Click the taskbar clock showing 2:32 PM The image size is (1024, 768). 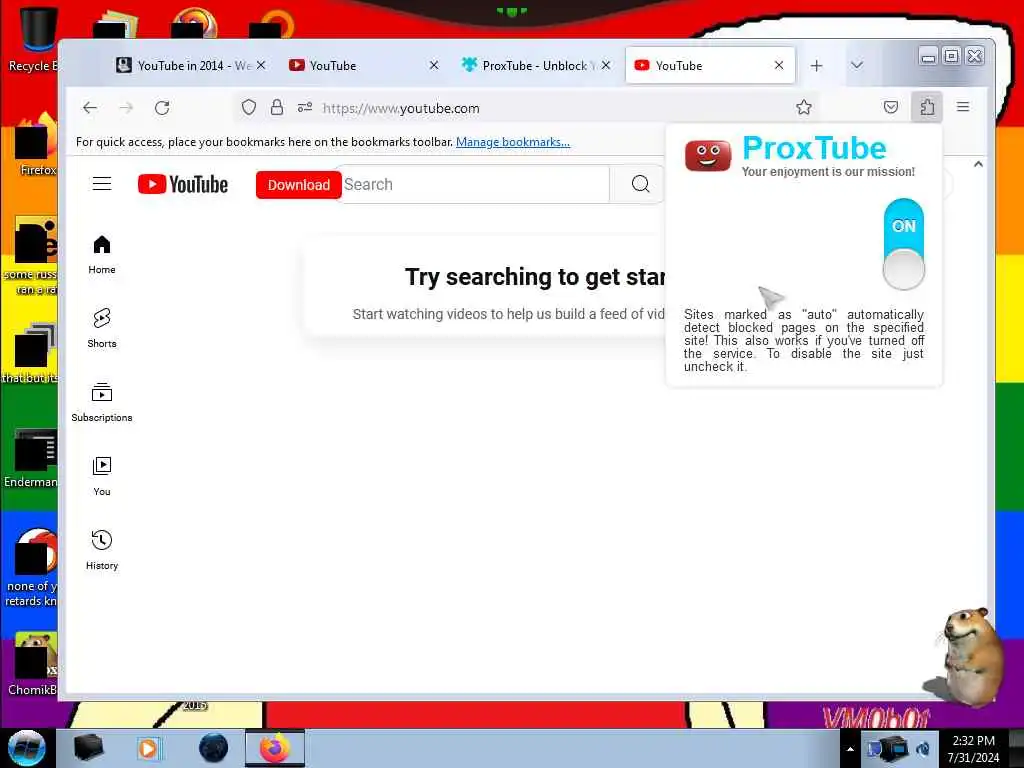click(x=973, y=748)
